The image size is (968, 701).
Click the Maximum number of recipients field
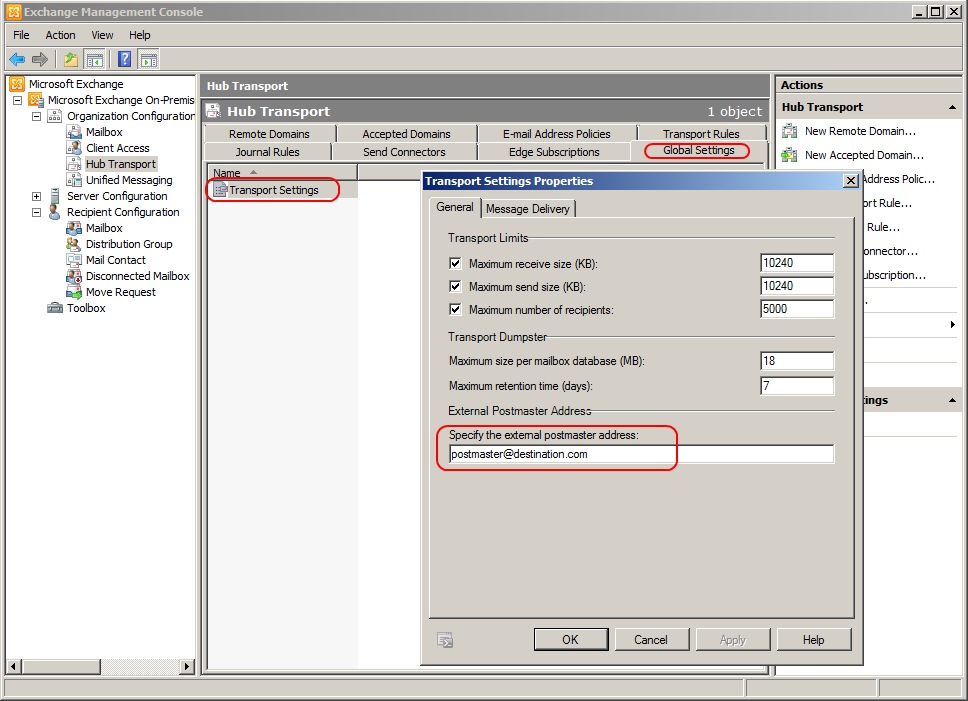(x=797, y=309)
